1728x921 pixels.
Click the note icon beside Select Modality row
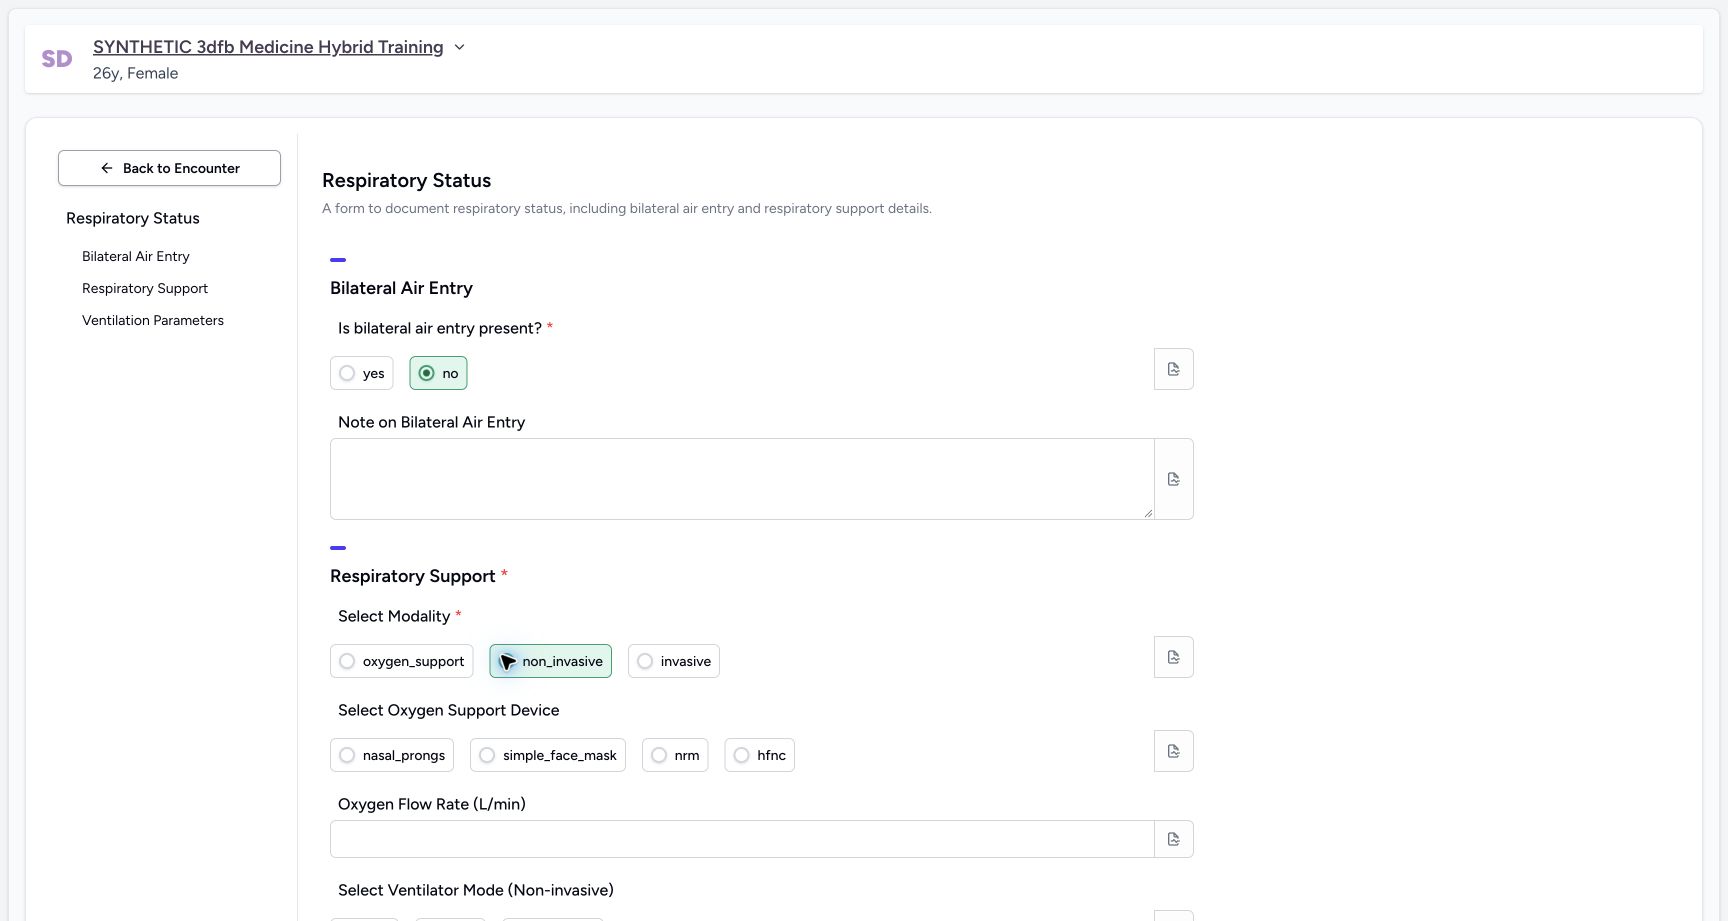click(x=1173, y=657)
